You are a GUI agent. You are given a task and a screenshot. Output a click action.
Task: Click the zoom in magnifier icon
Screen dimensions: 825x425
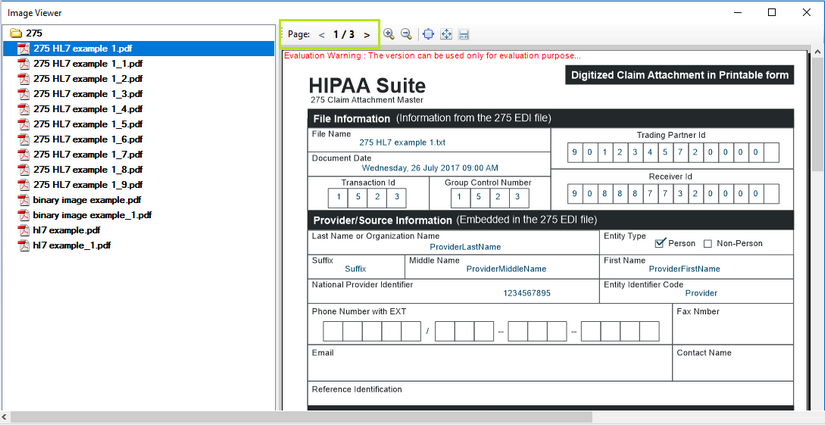[x=389, y=34]
